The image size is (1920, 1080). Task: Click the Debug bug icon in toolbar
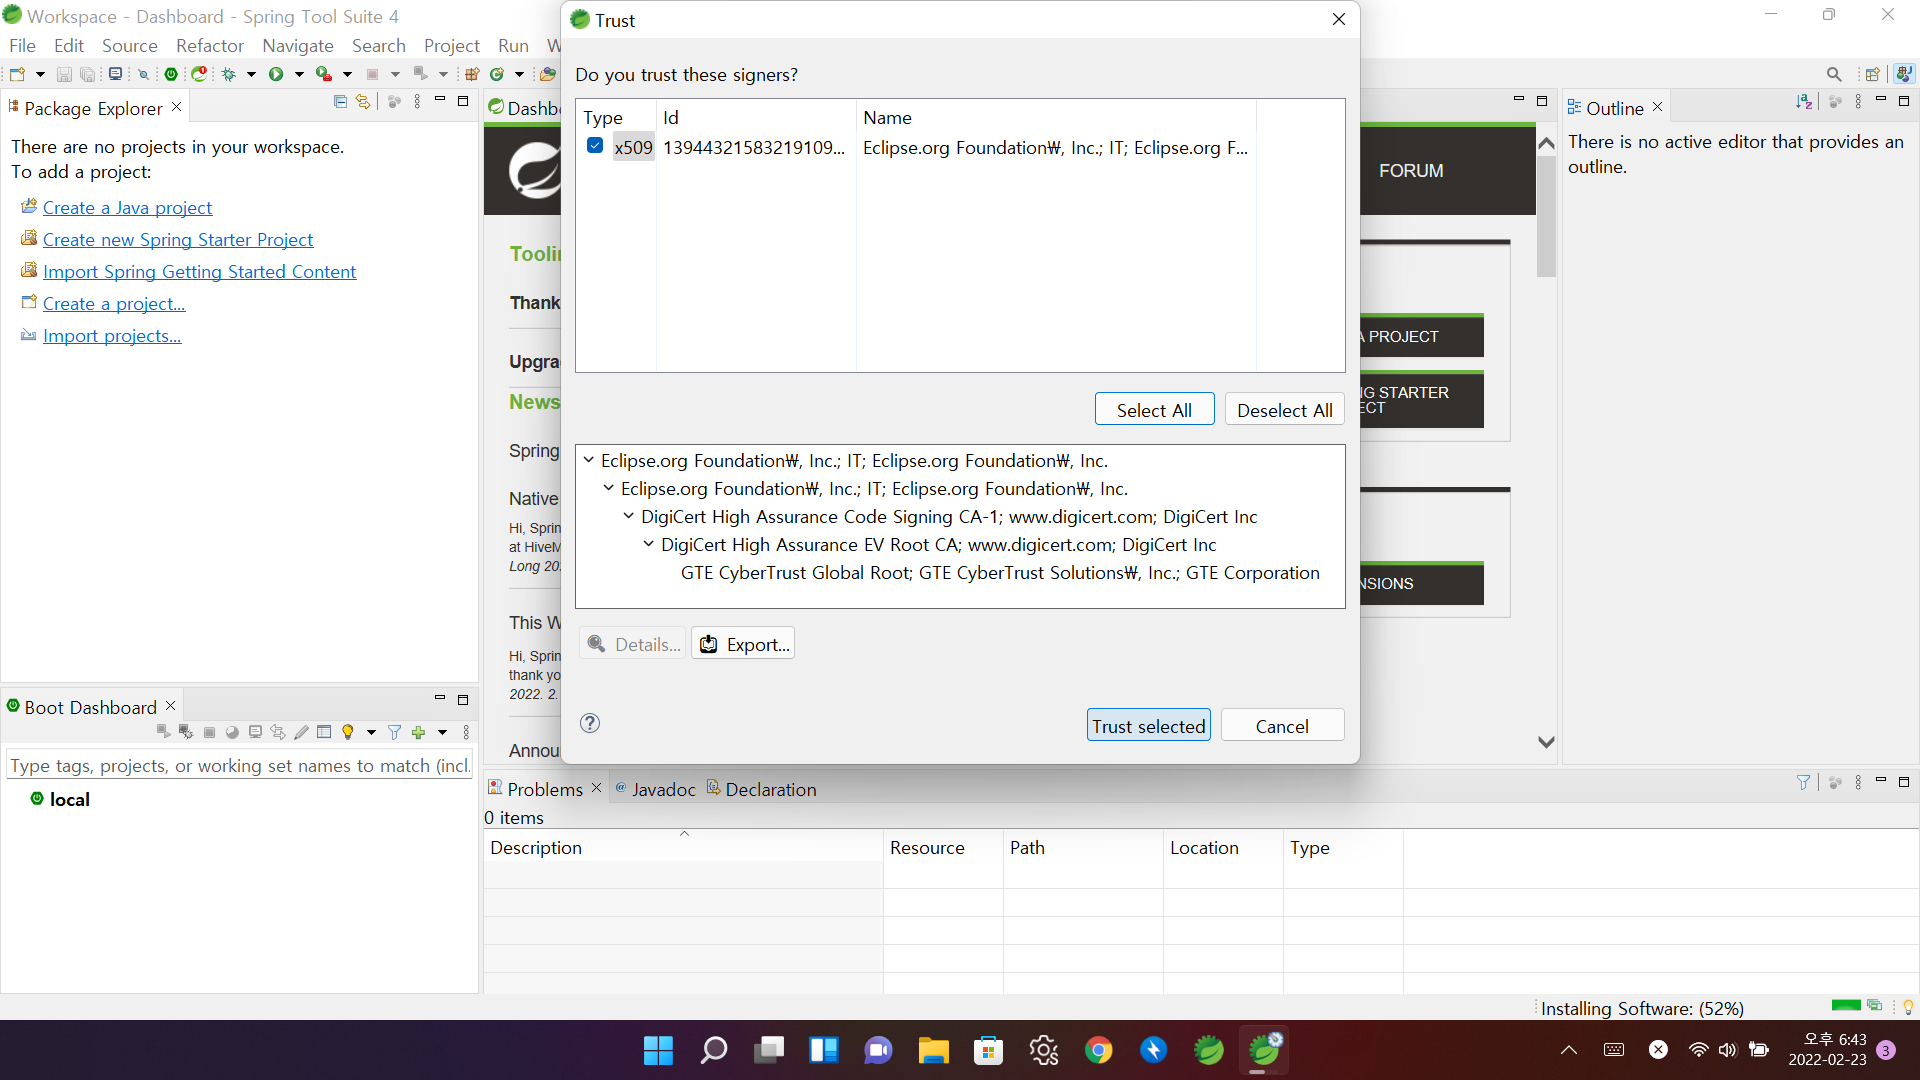click(229, 74)
